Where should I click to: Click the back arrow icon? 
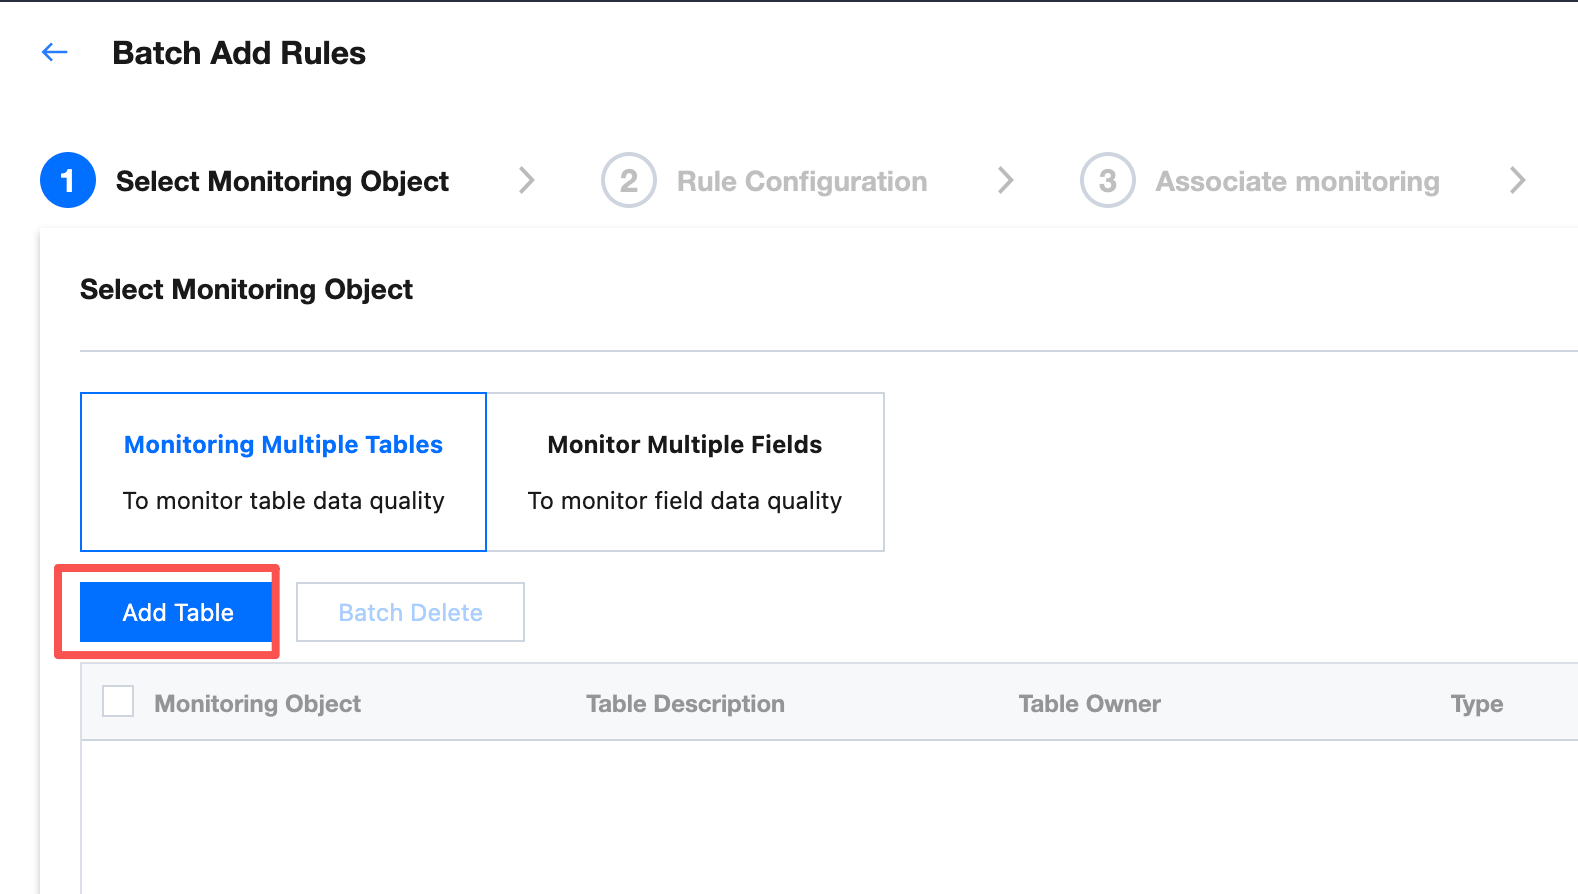click(x=55, y=52)
